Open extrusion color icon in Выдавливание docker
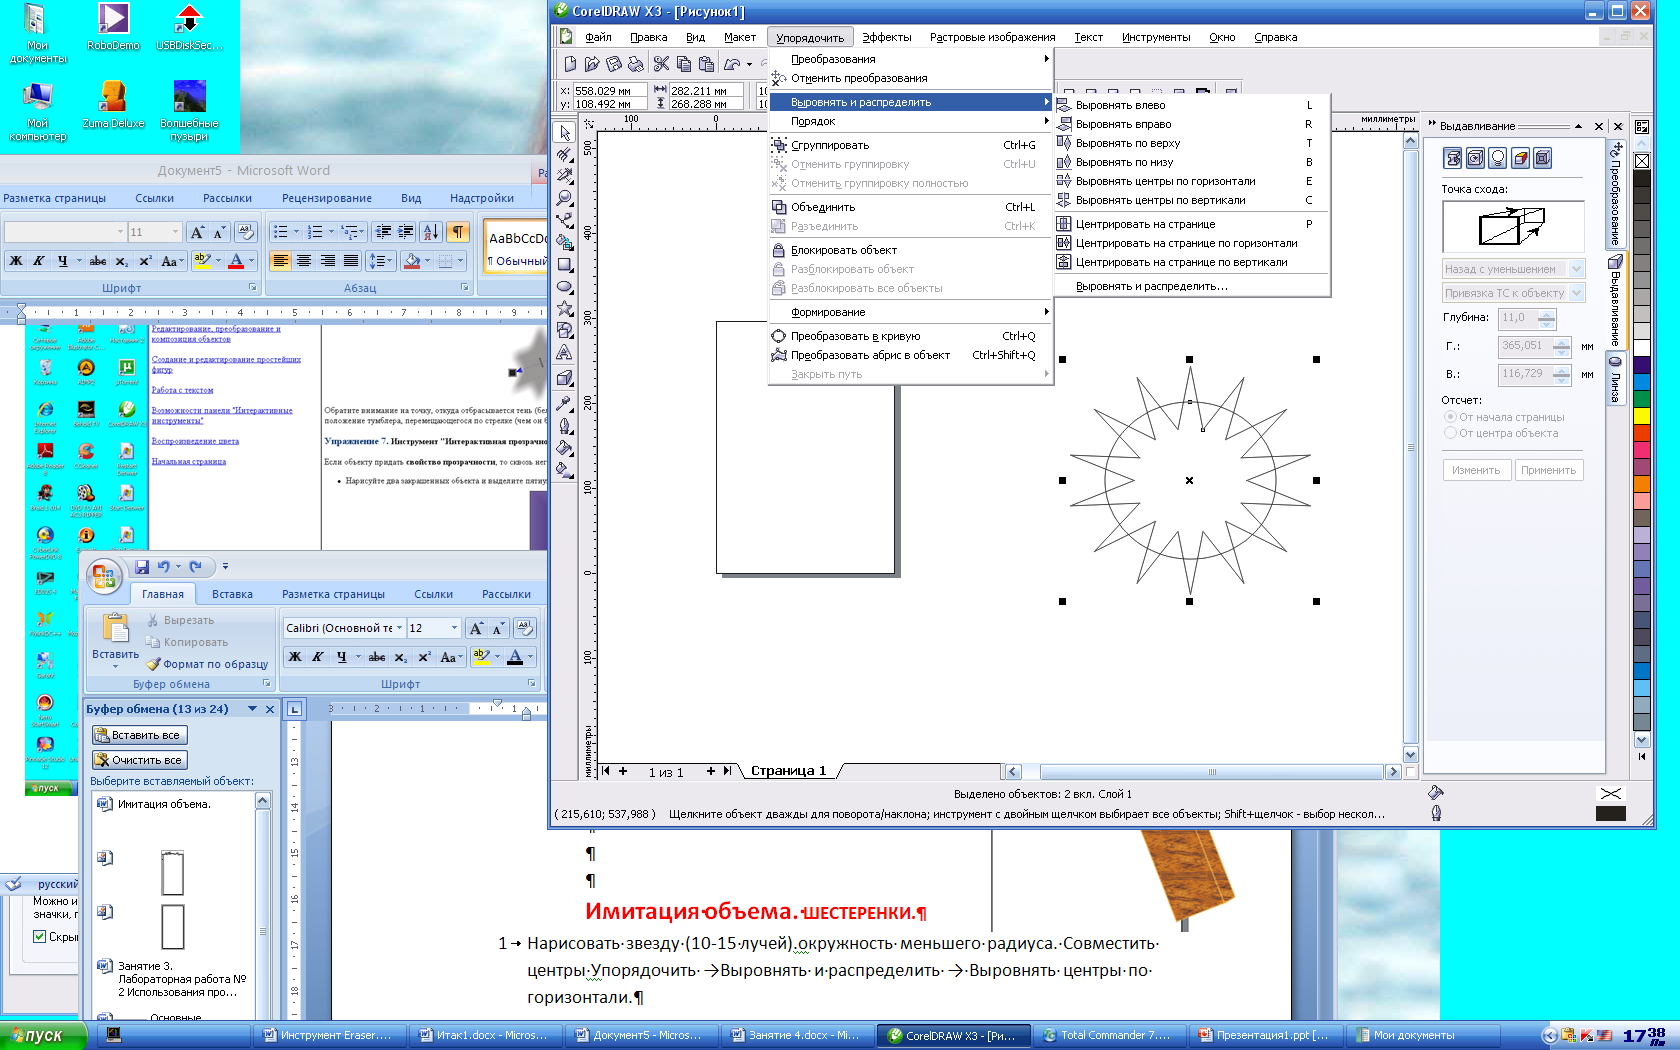1680x1050 pixels. [x=1521, y=158]
